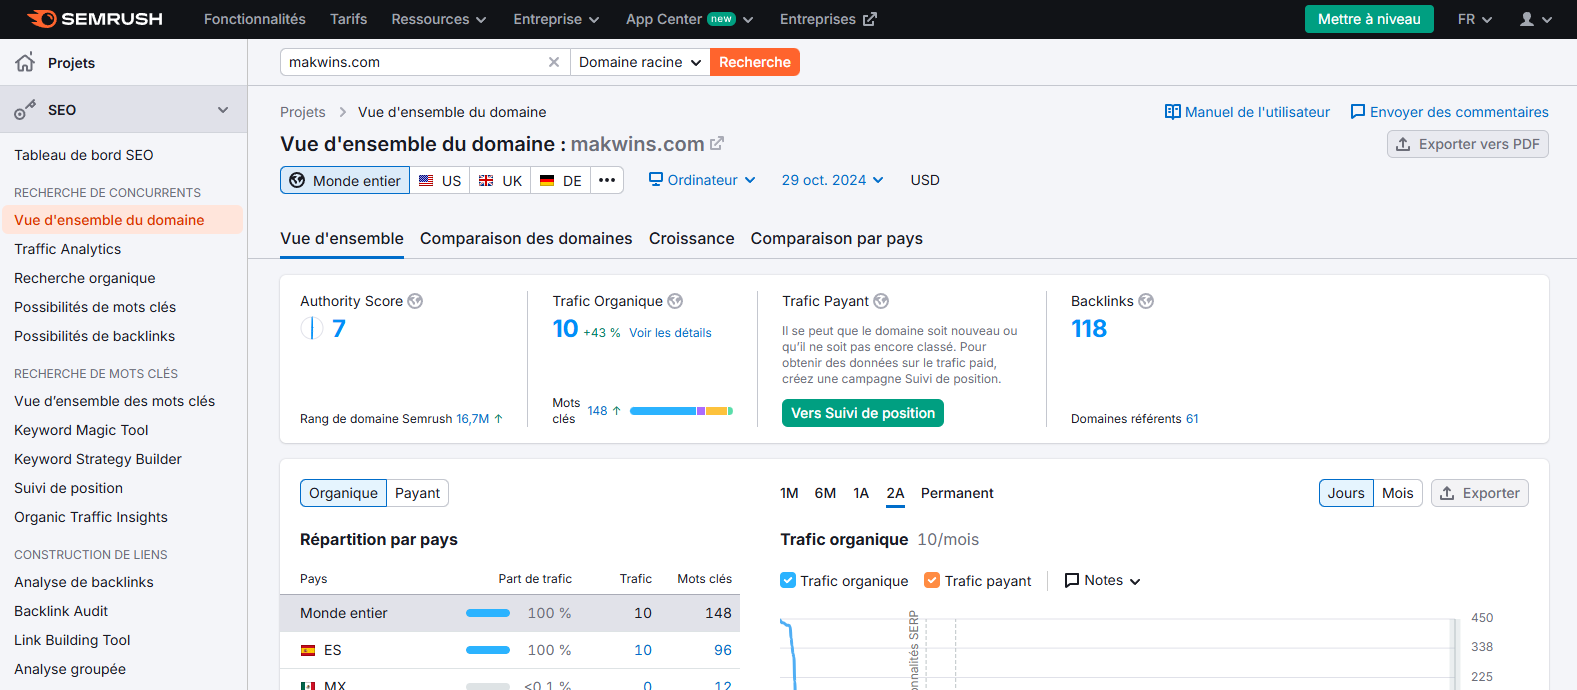Click the keywords position distribution bar
The height and width of the screenshot is (690, 1577).
tap(681, 411)
